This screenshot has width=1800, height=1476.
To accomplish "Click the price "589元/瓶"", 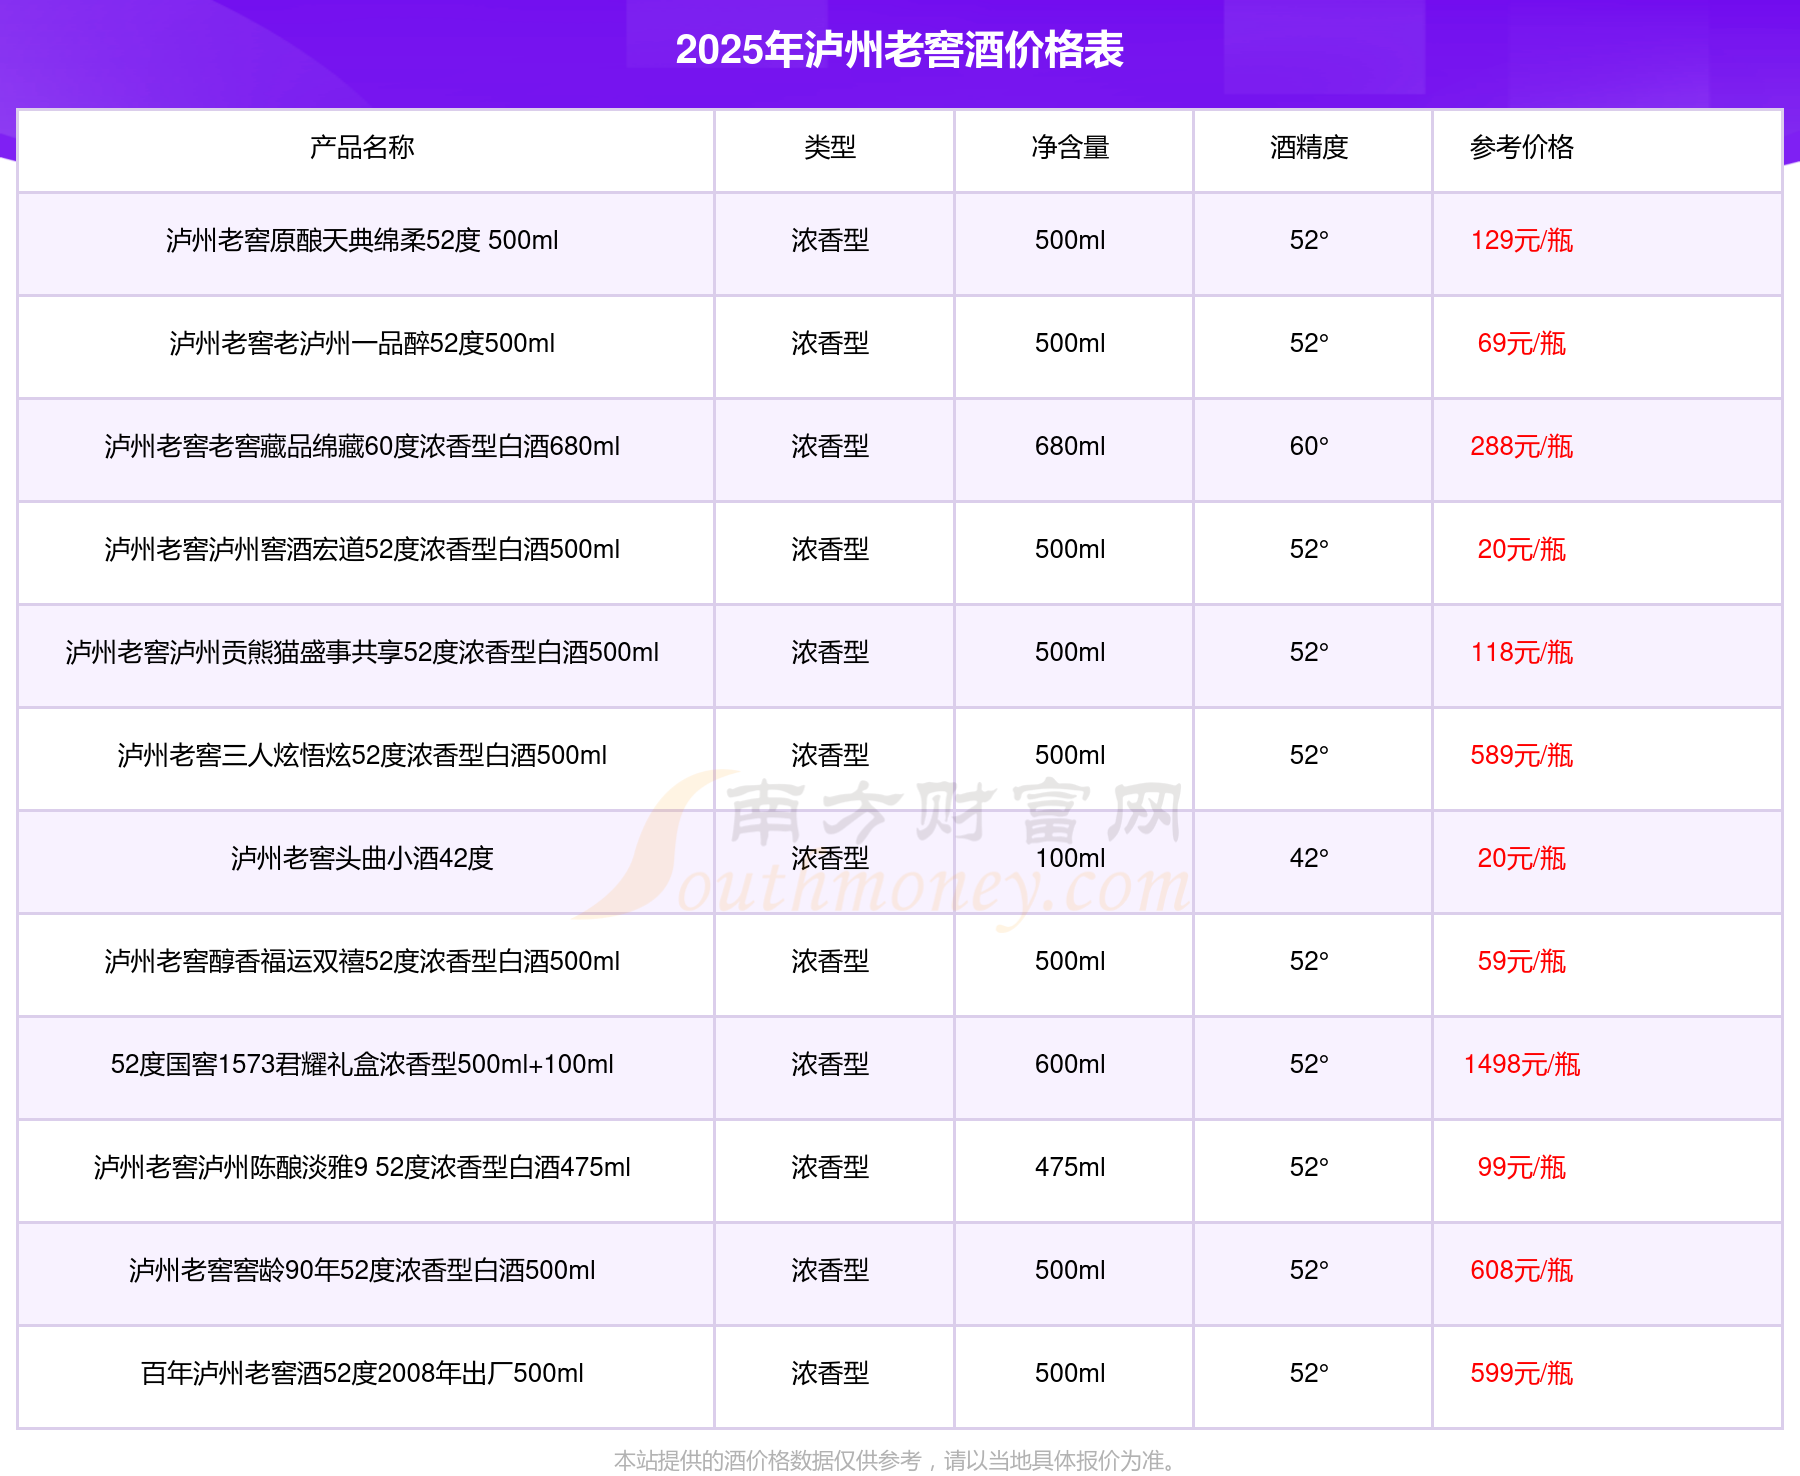I will tap(1521, 755).
